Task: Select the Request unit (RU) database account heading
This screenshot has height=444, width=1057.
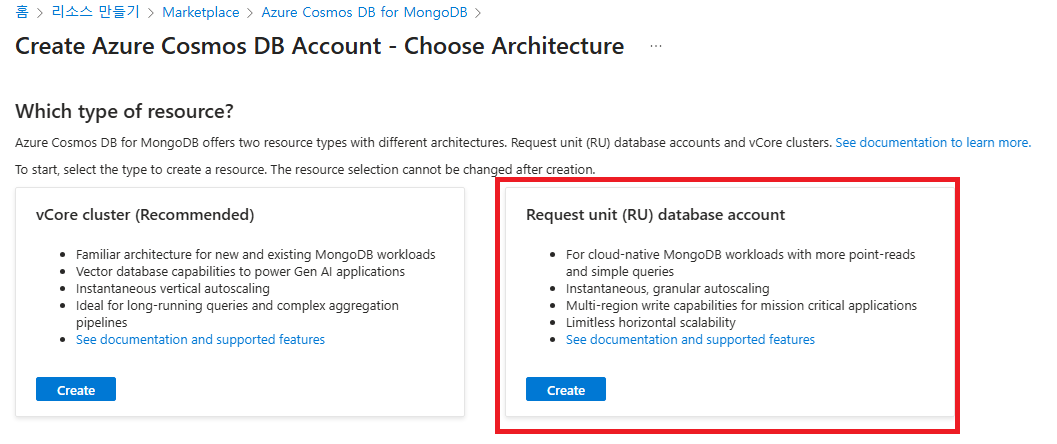Action: [655, 215]
